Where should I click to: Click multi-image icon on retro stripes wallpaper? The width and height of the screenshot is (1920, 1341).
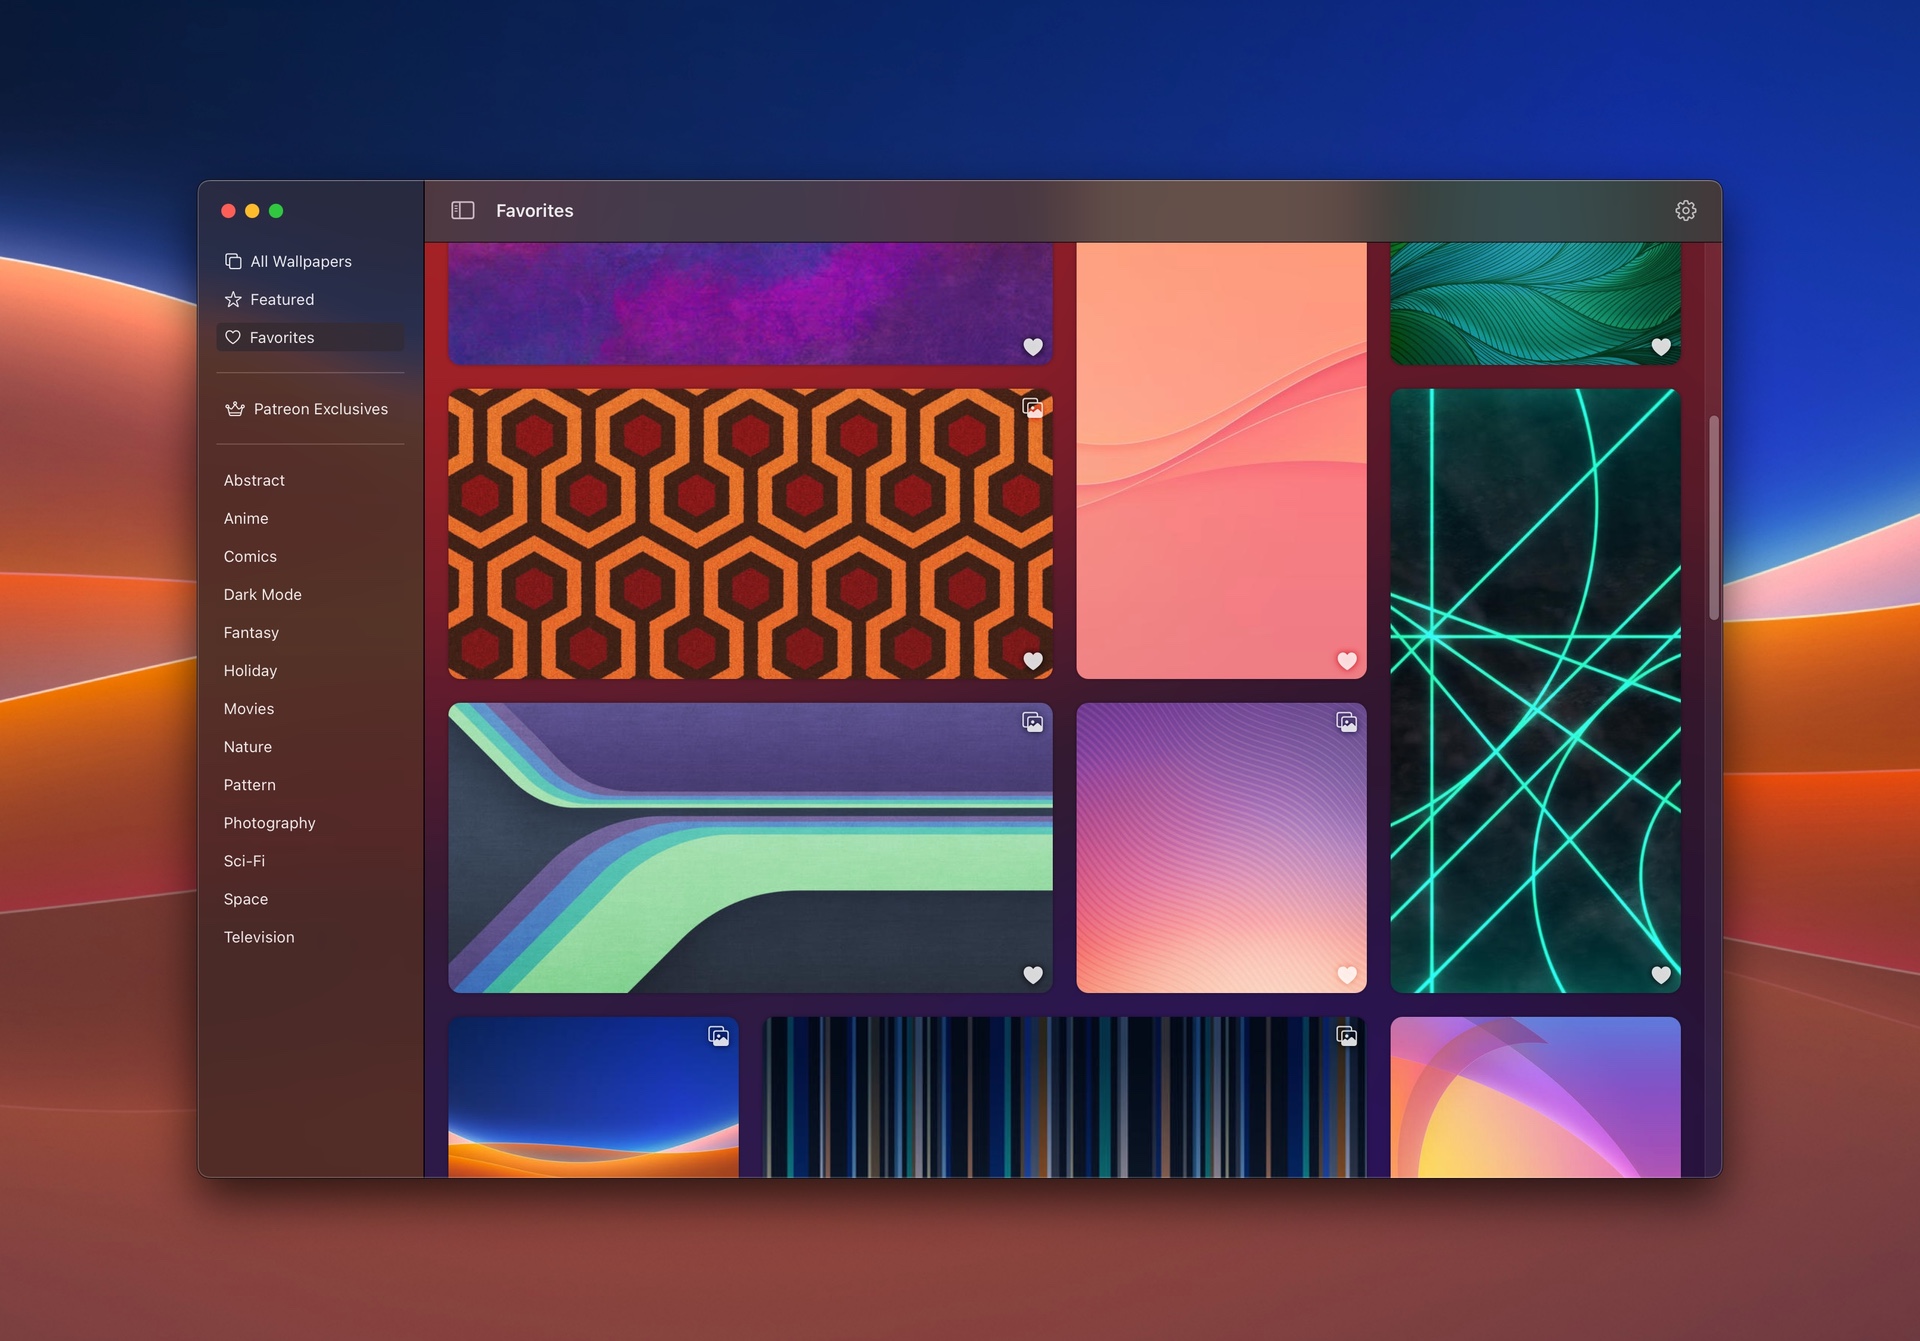click(1032, 722)
